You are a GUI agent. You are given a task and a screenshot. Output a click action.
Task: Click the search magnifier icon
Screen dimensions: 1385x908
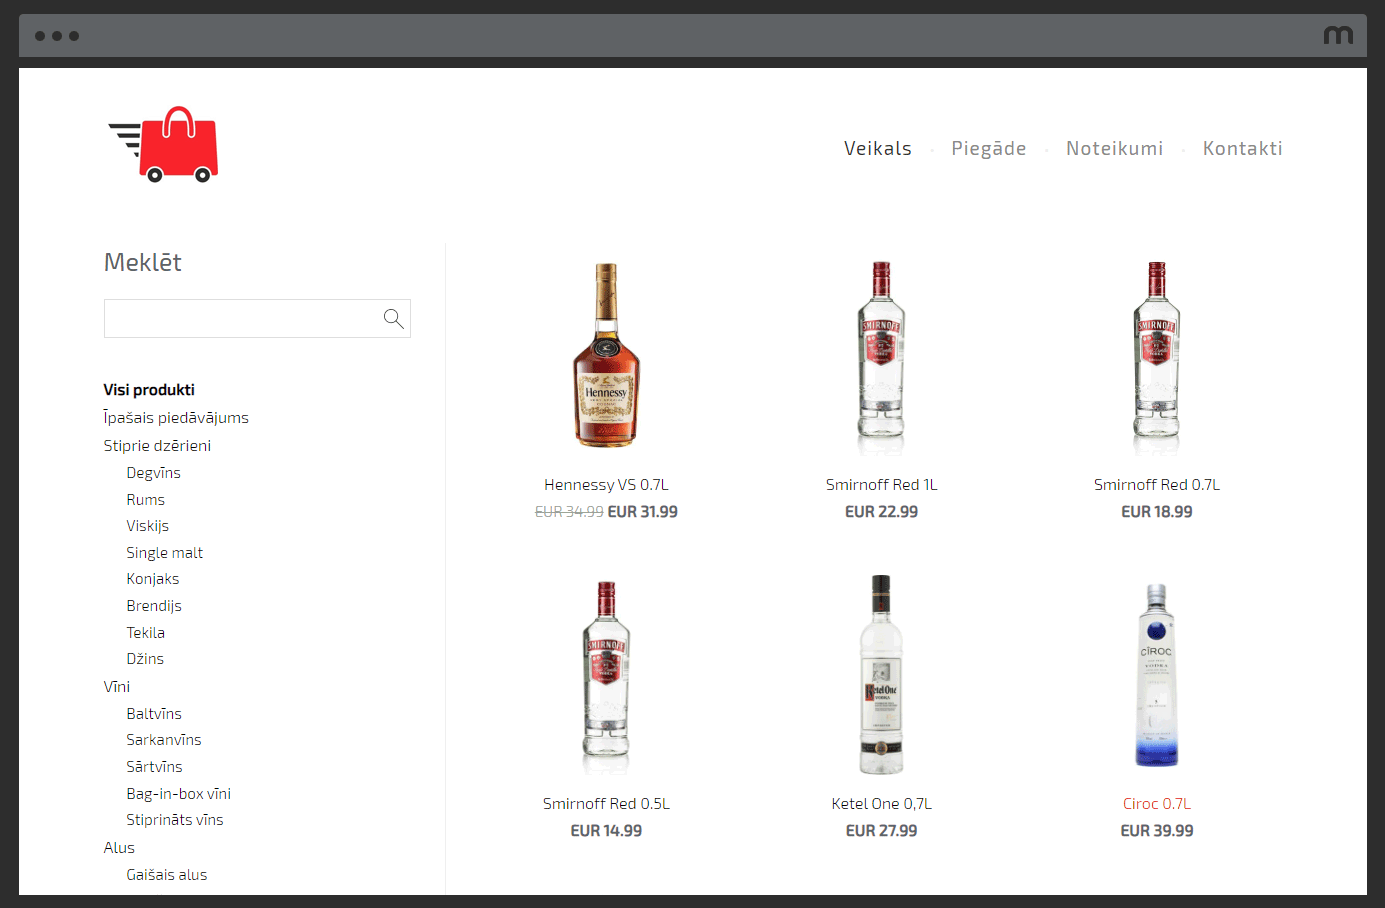(393, 318)
